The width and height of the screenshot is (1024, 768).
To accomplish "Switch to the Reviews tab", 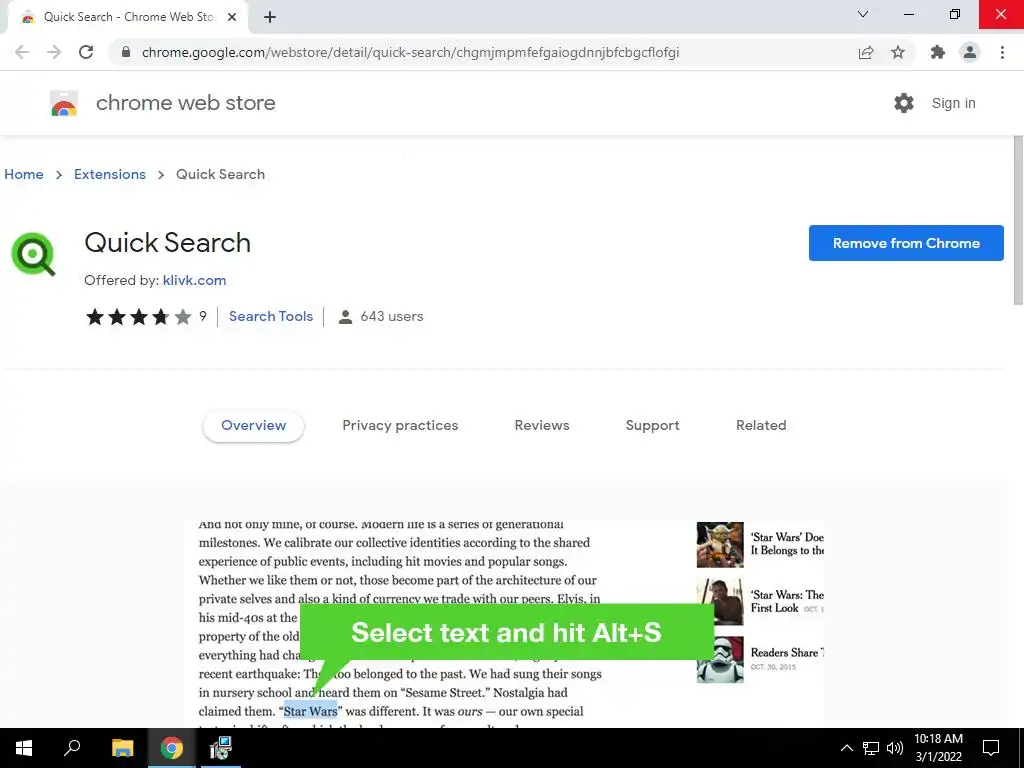I will pos(542,426).
